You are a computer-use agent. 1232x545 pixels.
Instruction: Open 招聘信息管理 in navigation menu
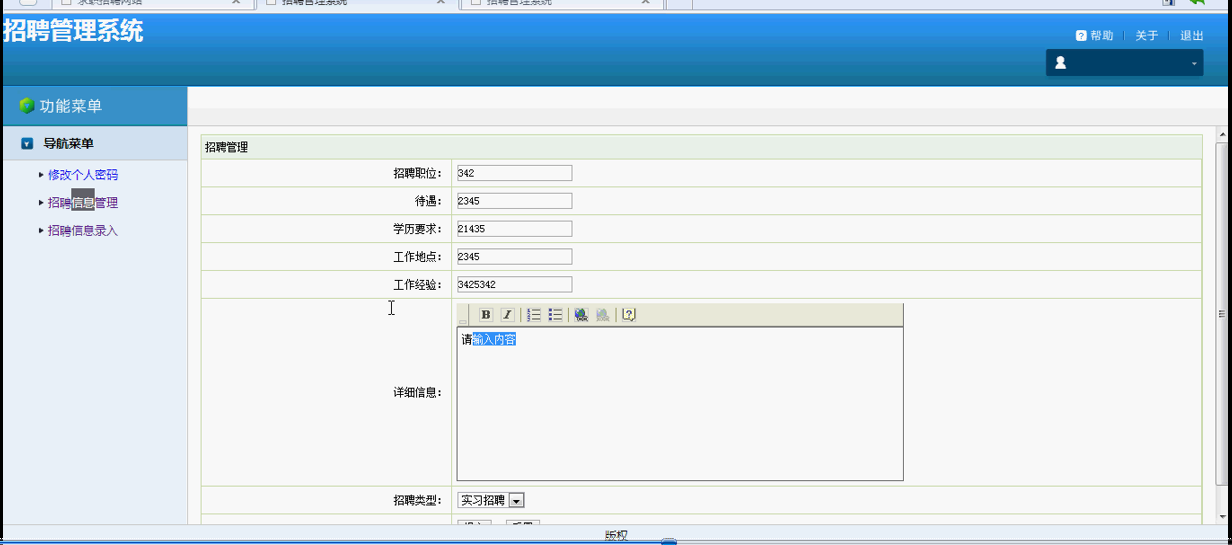(x=83, y=203)
